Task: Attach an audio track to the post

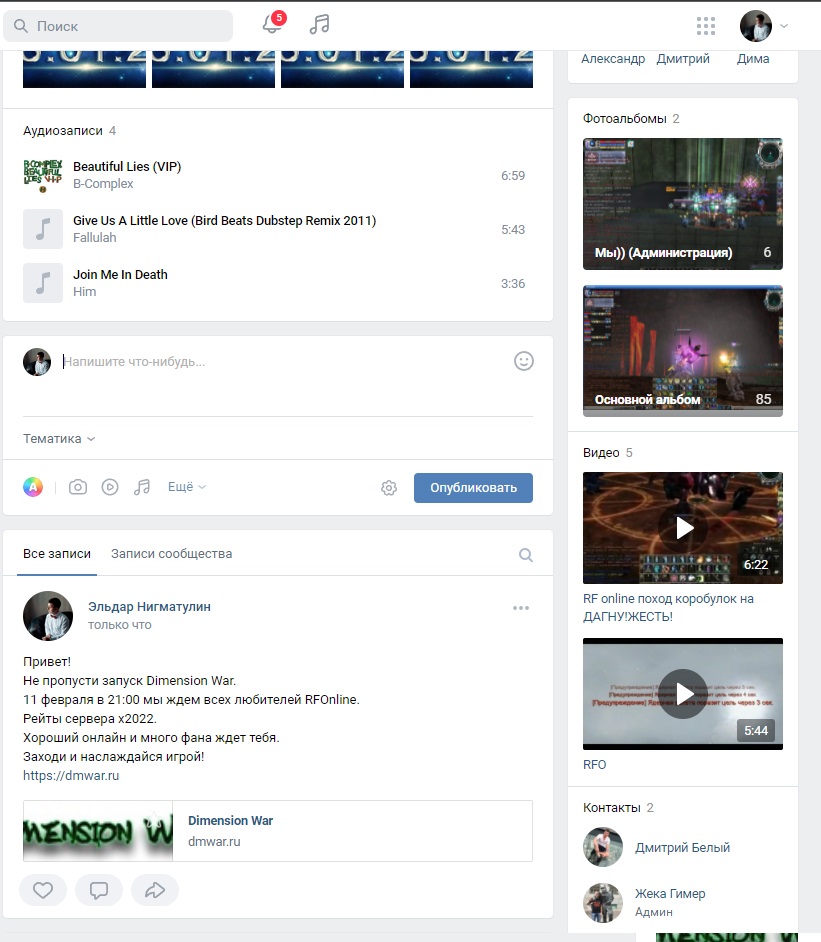Action: pyautogui.click(x=142, y=487)
